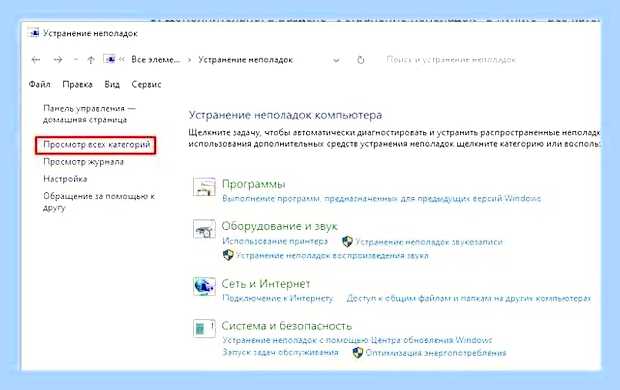This screenshot has height=390, width=620.
Task: Go back with the left arrow
Action: pyautogui.click(x=36, y=60)
